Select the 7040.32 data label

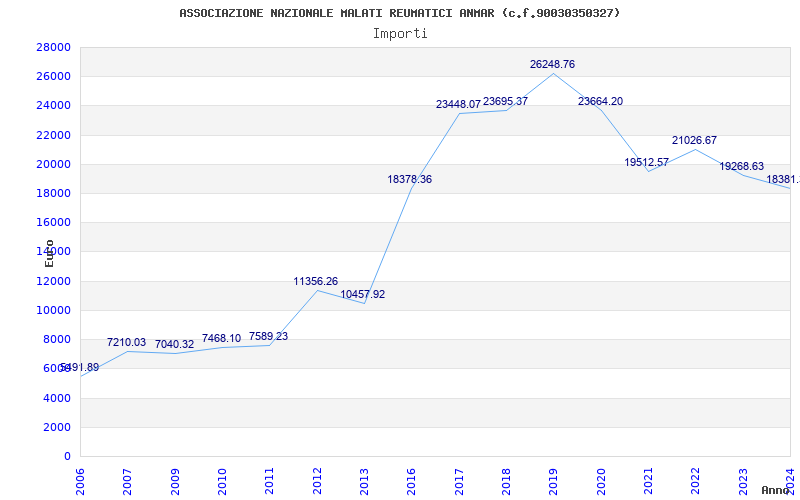click(x=174, y=344)
